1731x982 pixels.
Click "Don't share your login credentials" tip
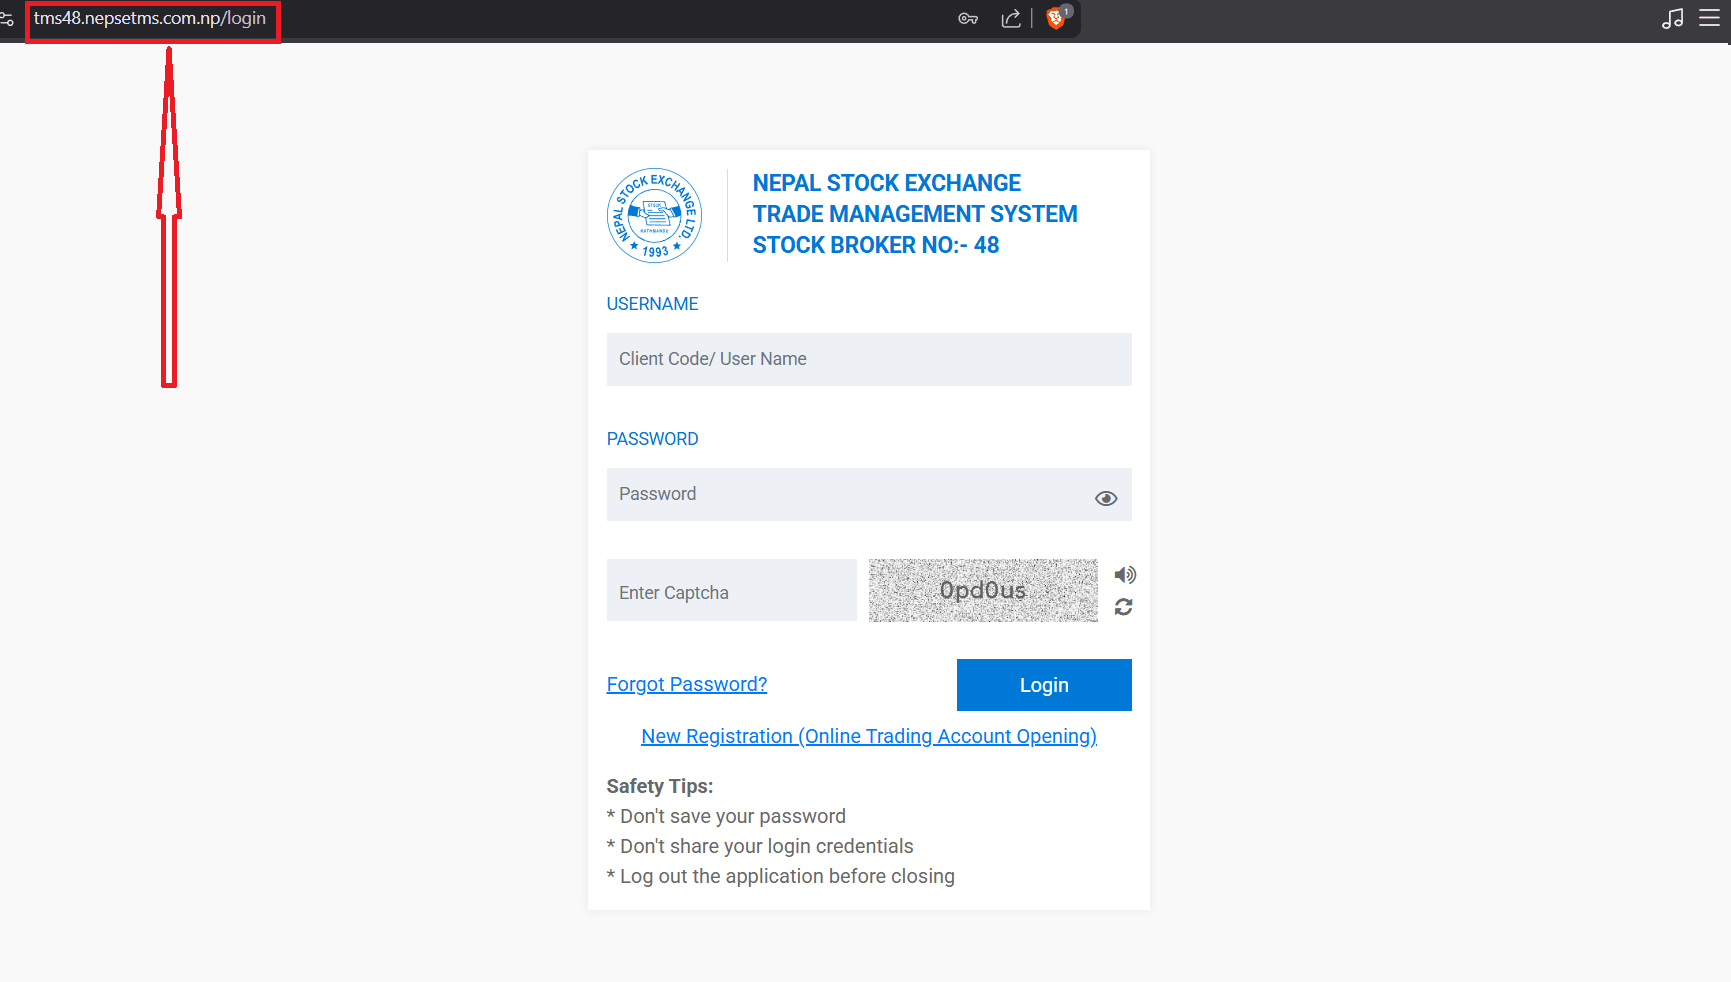760,846
